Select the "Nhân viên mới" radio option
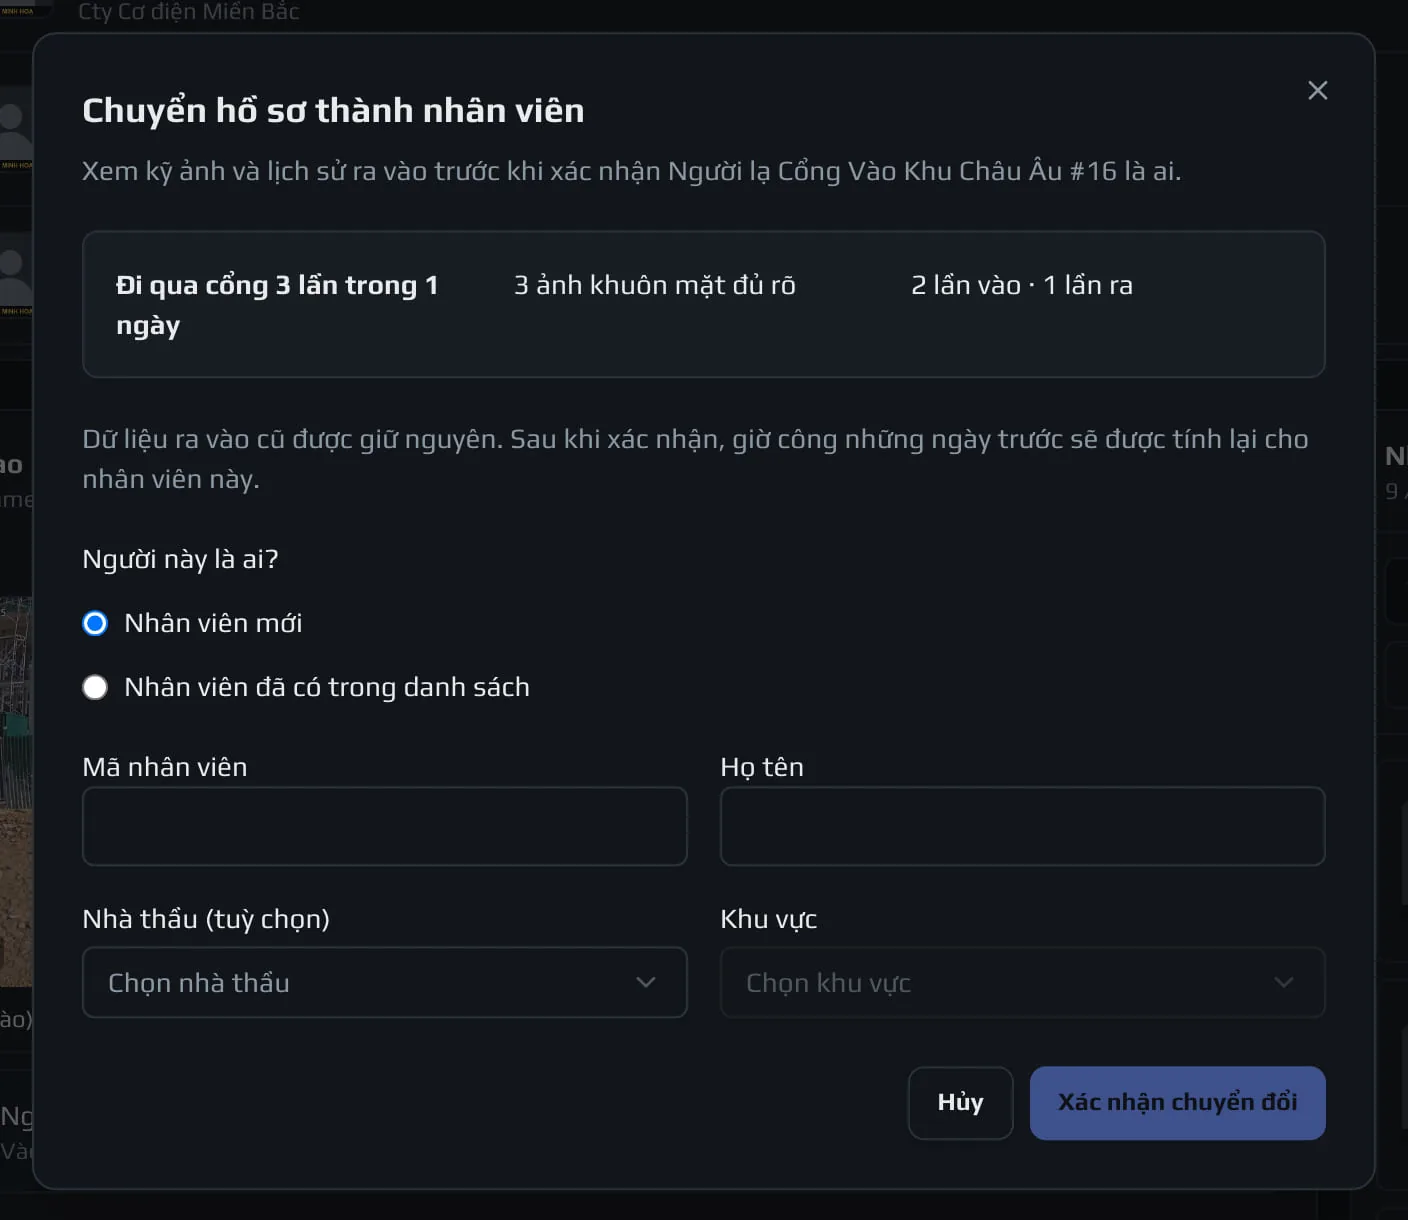The height and width of the screenshot is (1220, 1408). pos(95,623)
